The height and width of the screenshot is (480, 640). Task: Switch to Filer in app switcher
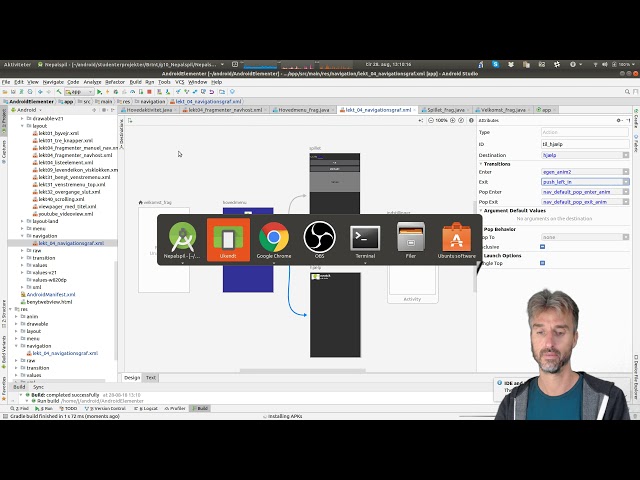(411, 240)
